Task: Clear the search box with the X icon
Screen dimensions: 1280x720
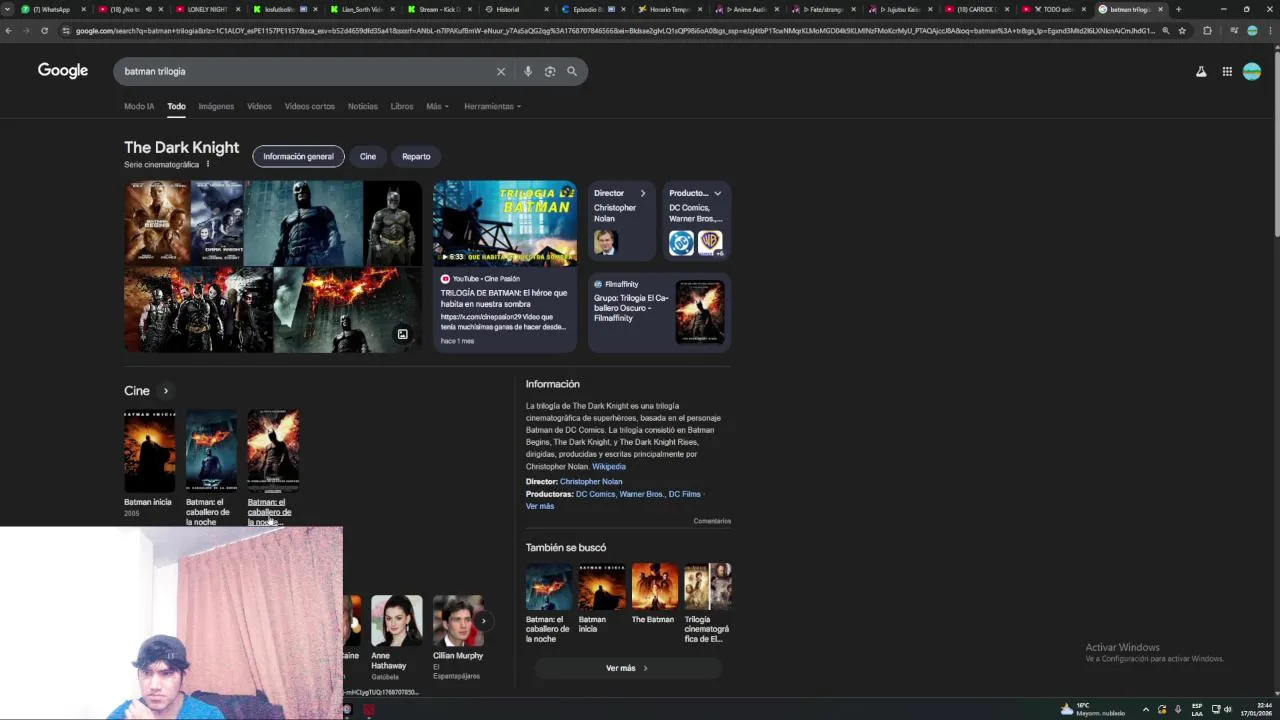Action: click(501, 71)
